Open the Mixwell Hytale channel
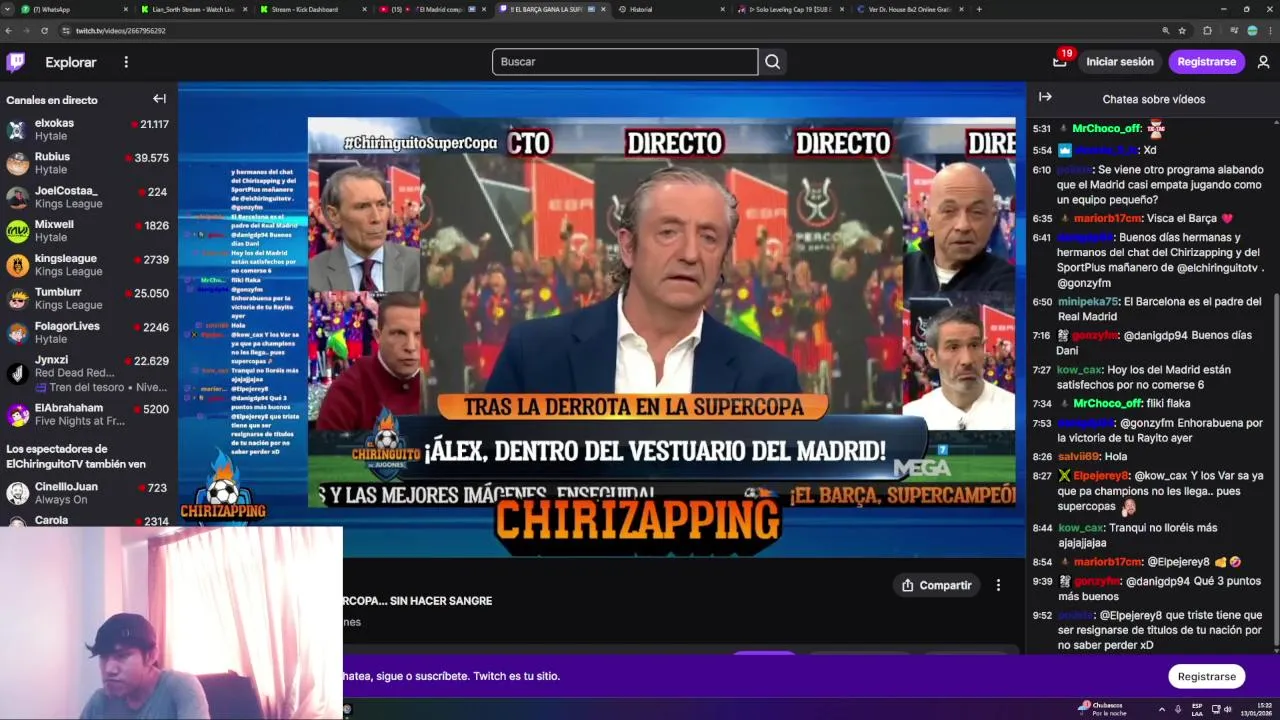 coord(88,231)
